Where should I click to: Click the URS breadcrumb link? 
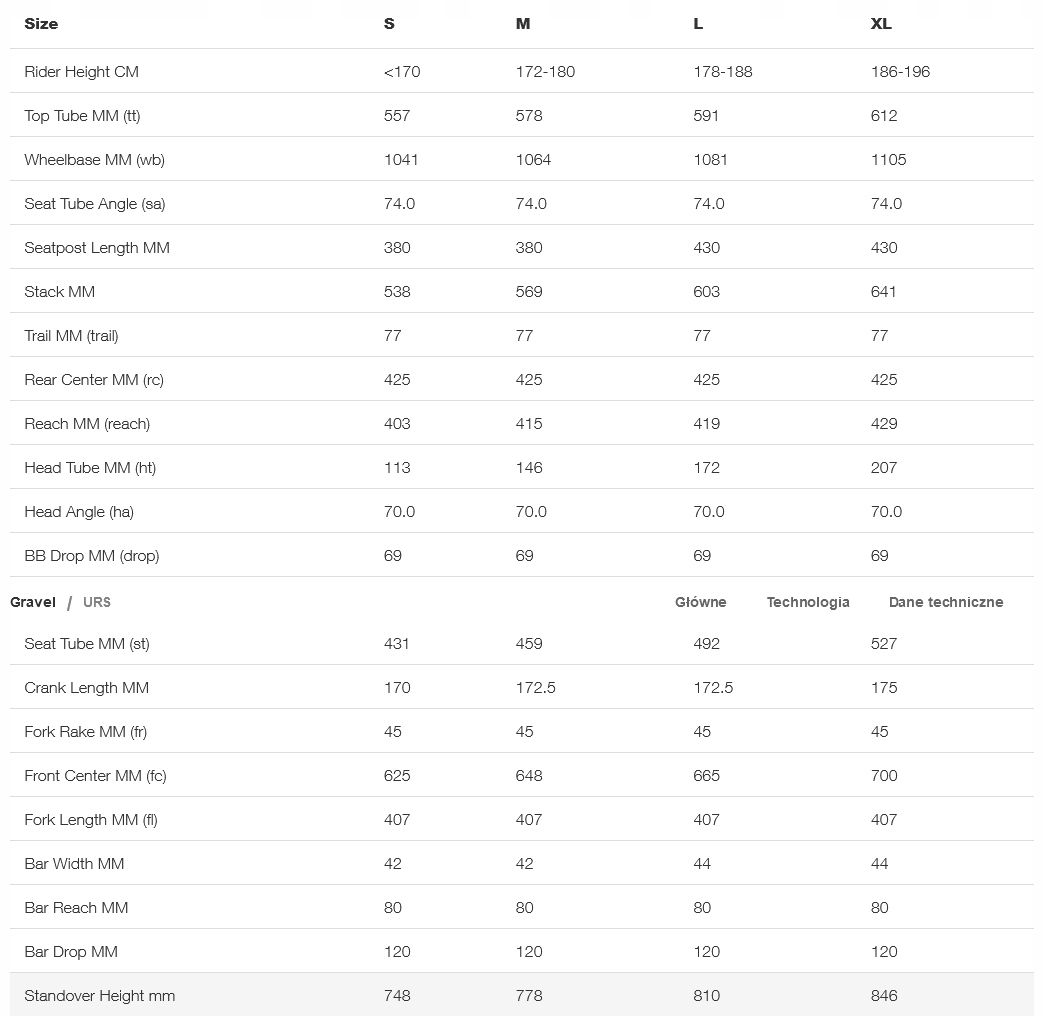click(x=97, y=602)
